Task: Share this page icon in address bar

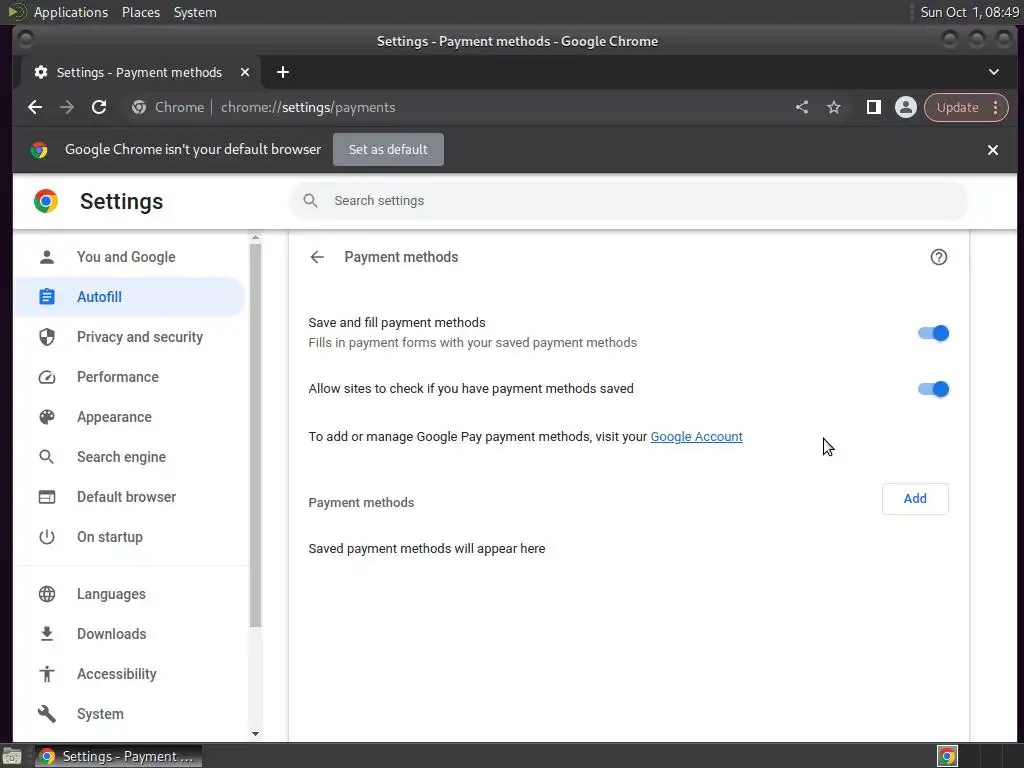Action: tap(802, 107)
